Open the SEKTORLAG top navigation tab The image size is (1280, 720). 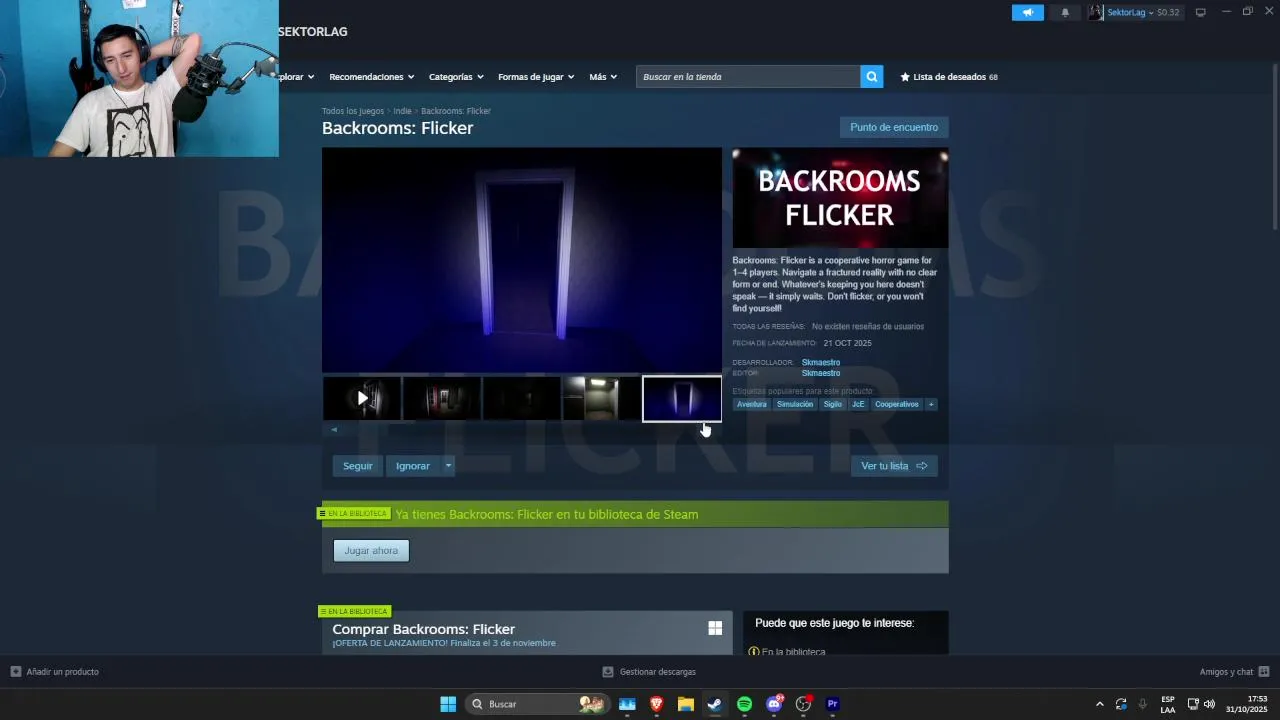pos(313,32)
